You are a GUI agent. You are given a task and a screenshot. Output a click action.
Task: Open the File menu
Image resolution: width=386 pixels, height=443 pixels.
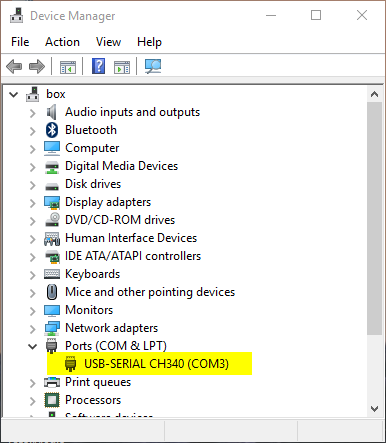click(x=20, y=42)
